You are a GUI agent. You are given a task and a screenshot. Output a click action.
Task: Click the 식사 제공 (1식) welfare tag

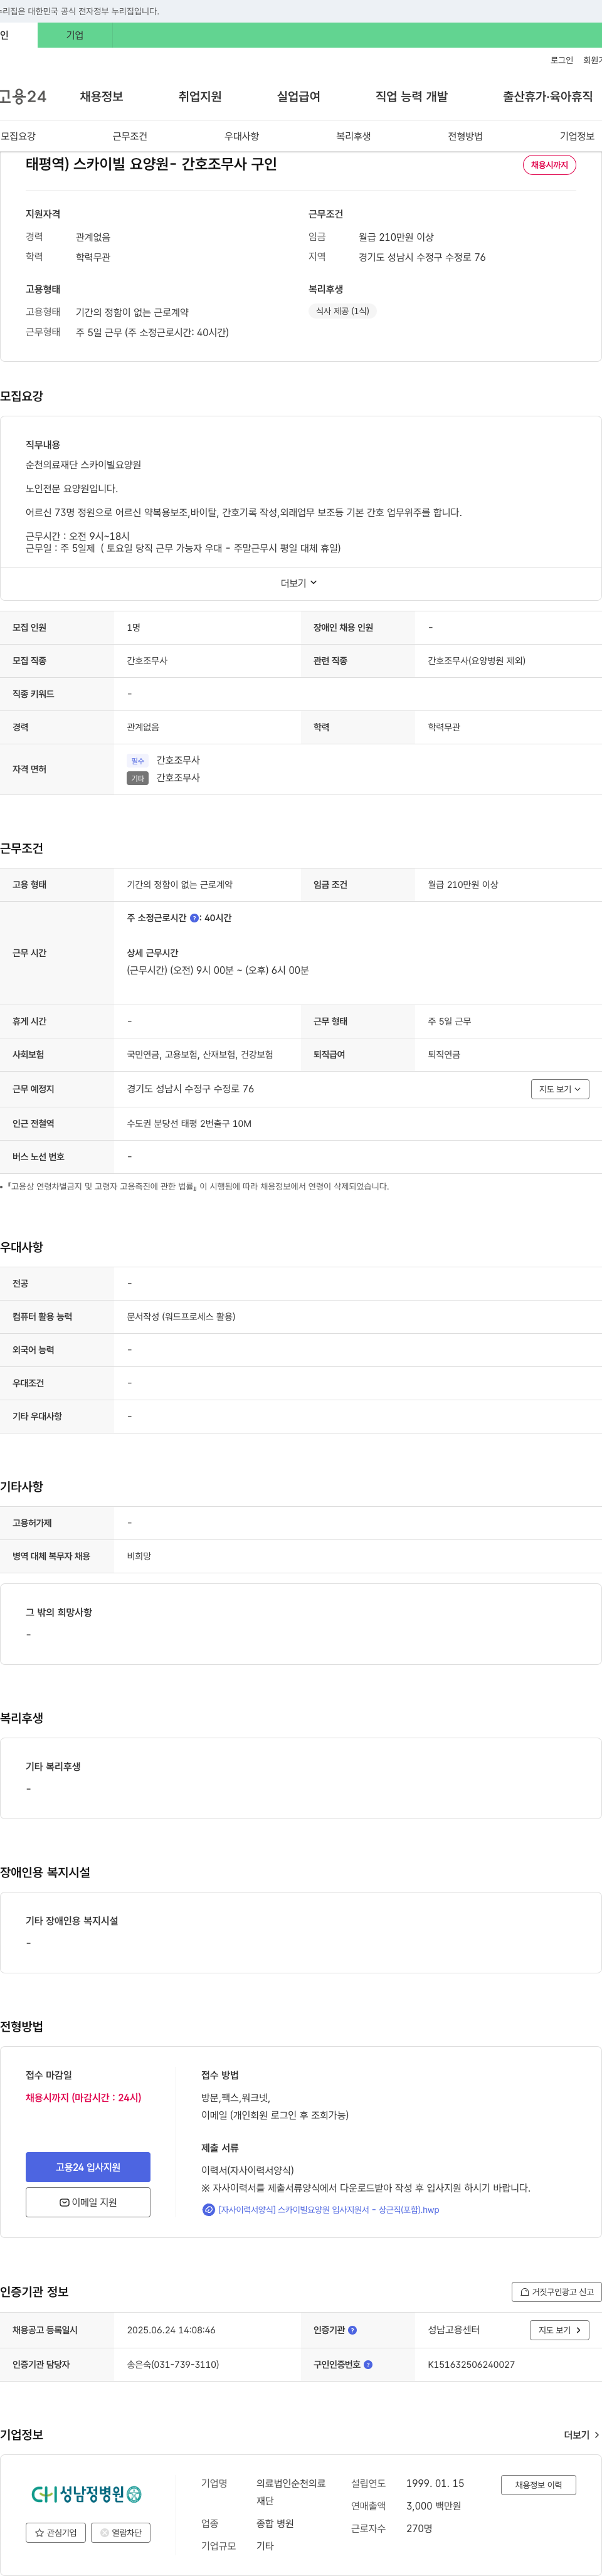tap(342, 311)
